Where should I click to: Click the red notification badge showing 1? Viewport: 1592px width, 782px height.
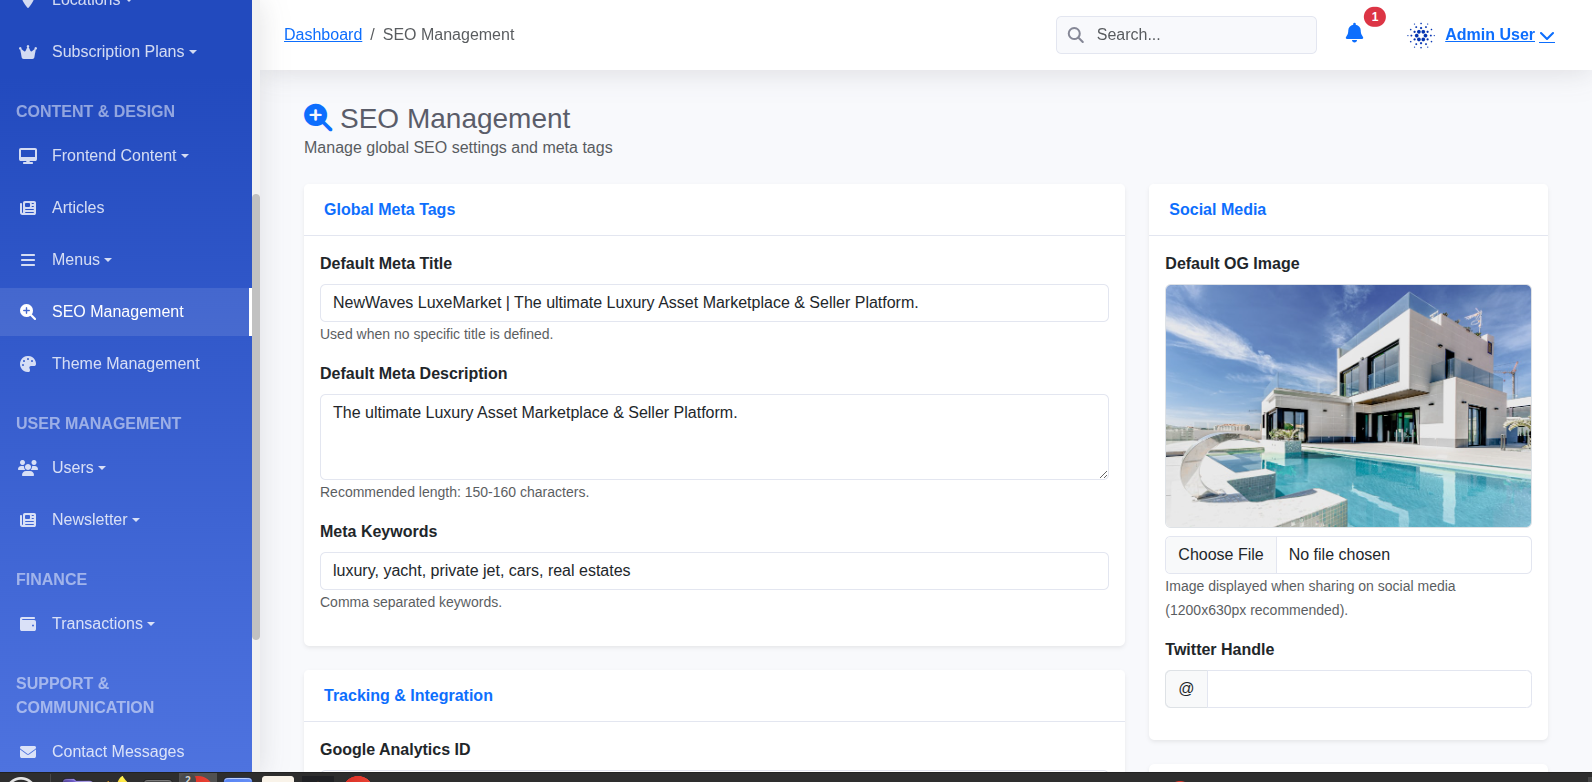coord(1375,17)
